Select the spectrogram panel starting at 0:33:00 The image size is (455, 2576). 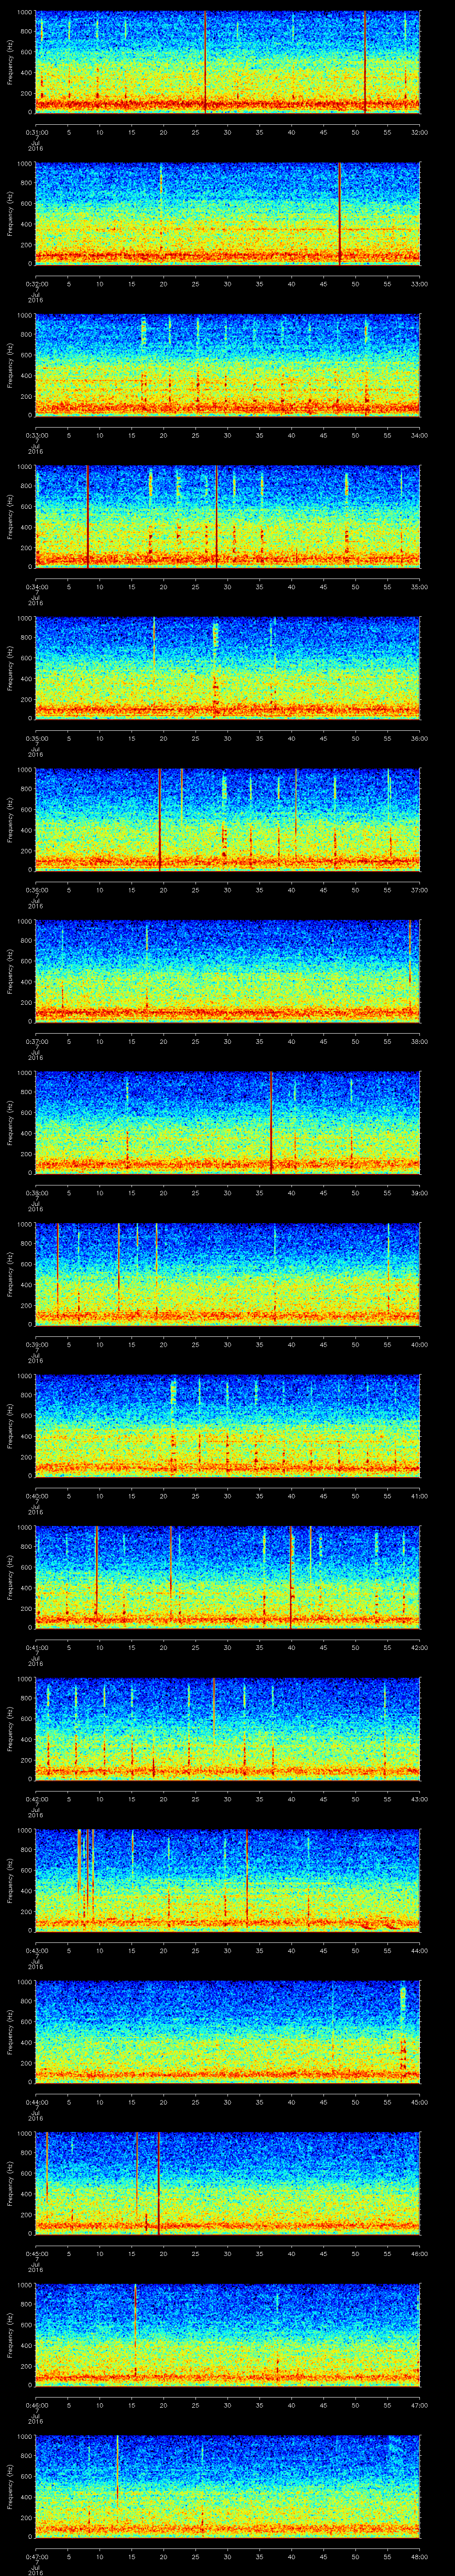click(227, 365)
